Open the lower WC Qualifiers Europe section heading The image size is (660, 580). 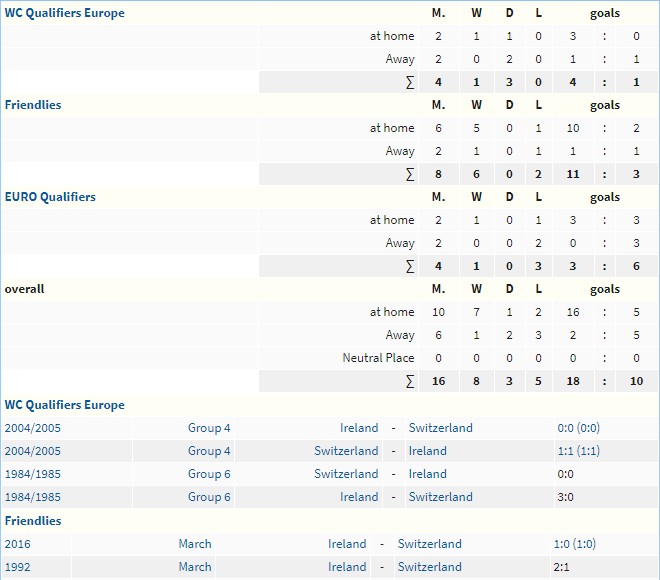pos(64,405)
